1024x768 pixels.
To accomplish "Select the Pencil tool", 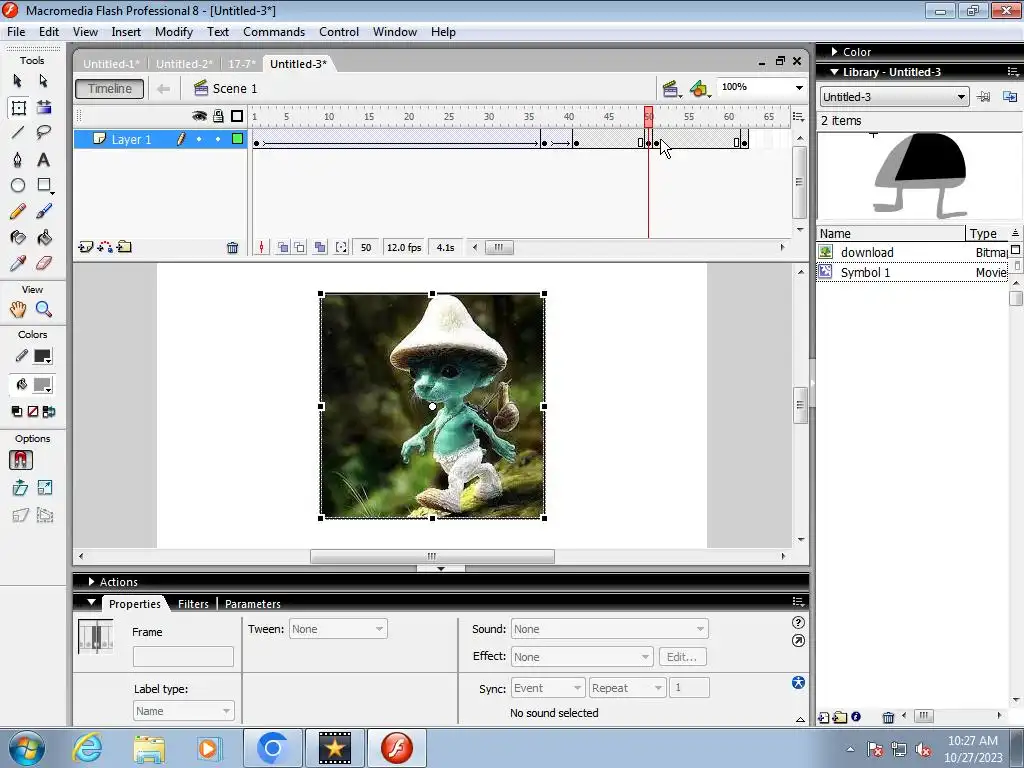I will (18, 212).
